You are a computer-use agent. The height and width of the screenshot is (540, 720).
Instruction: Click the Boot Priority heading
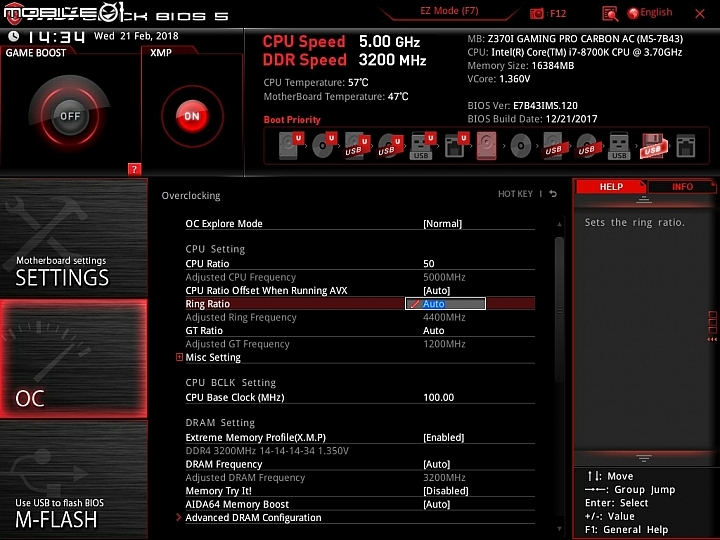coord(292,119)
